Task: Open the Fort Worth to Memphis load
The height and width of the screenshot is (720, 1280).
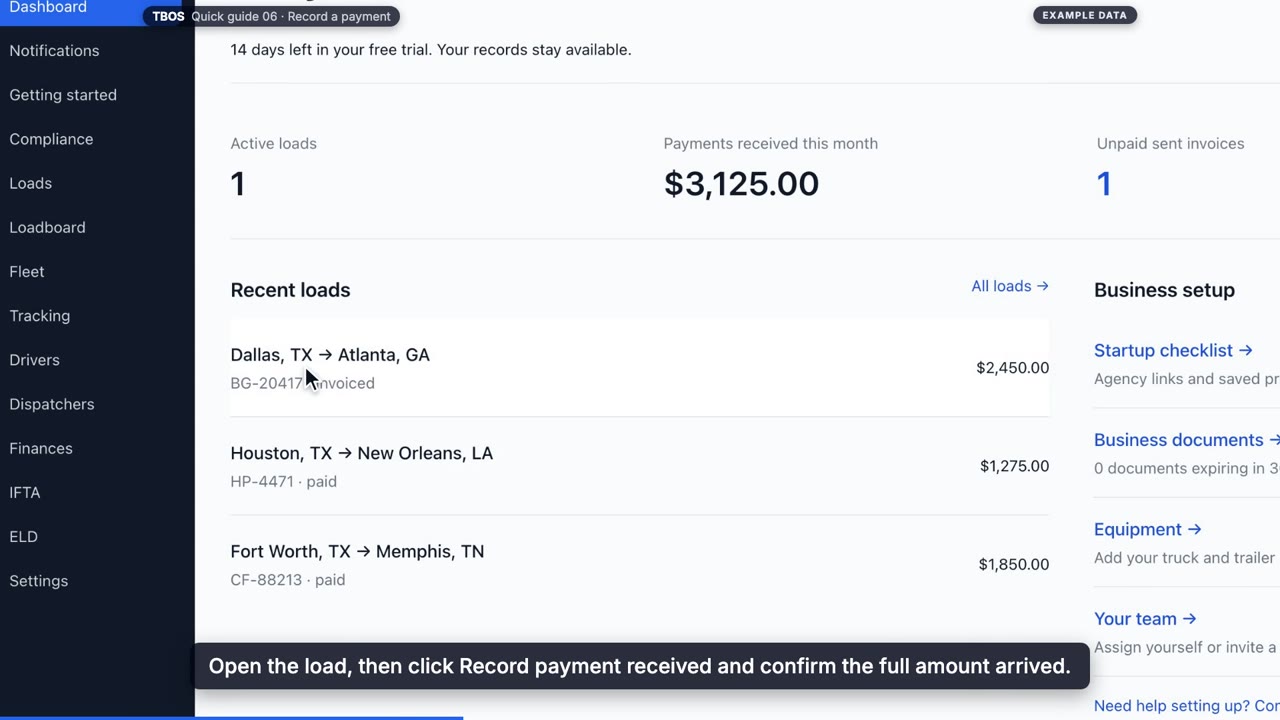Action: click(x=640, y=565)
